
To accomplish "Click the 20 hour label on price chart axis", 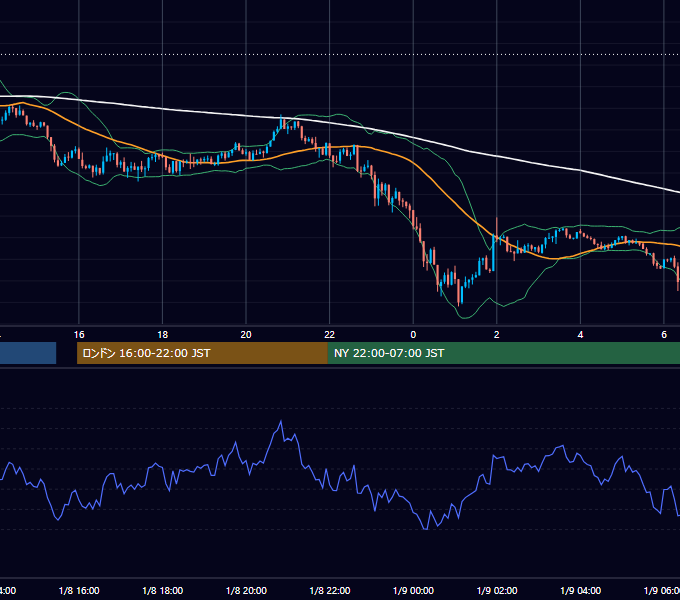I will point(246,335).
